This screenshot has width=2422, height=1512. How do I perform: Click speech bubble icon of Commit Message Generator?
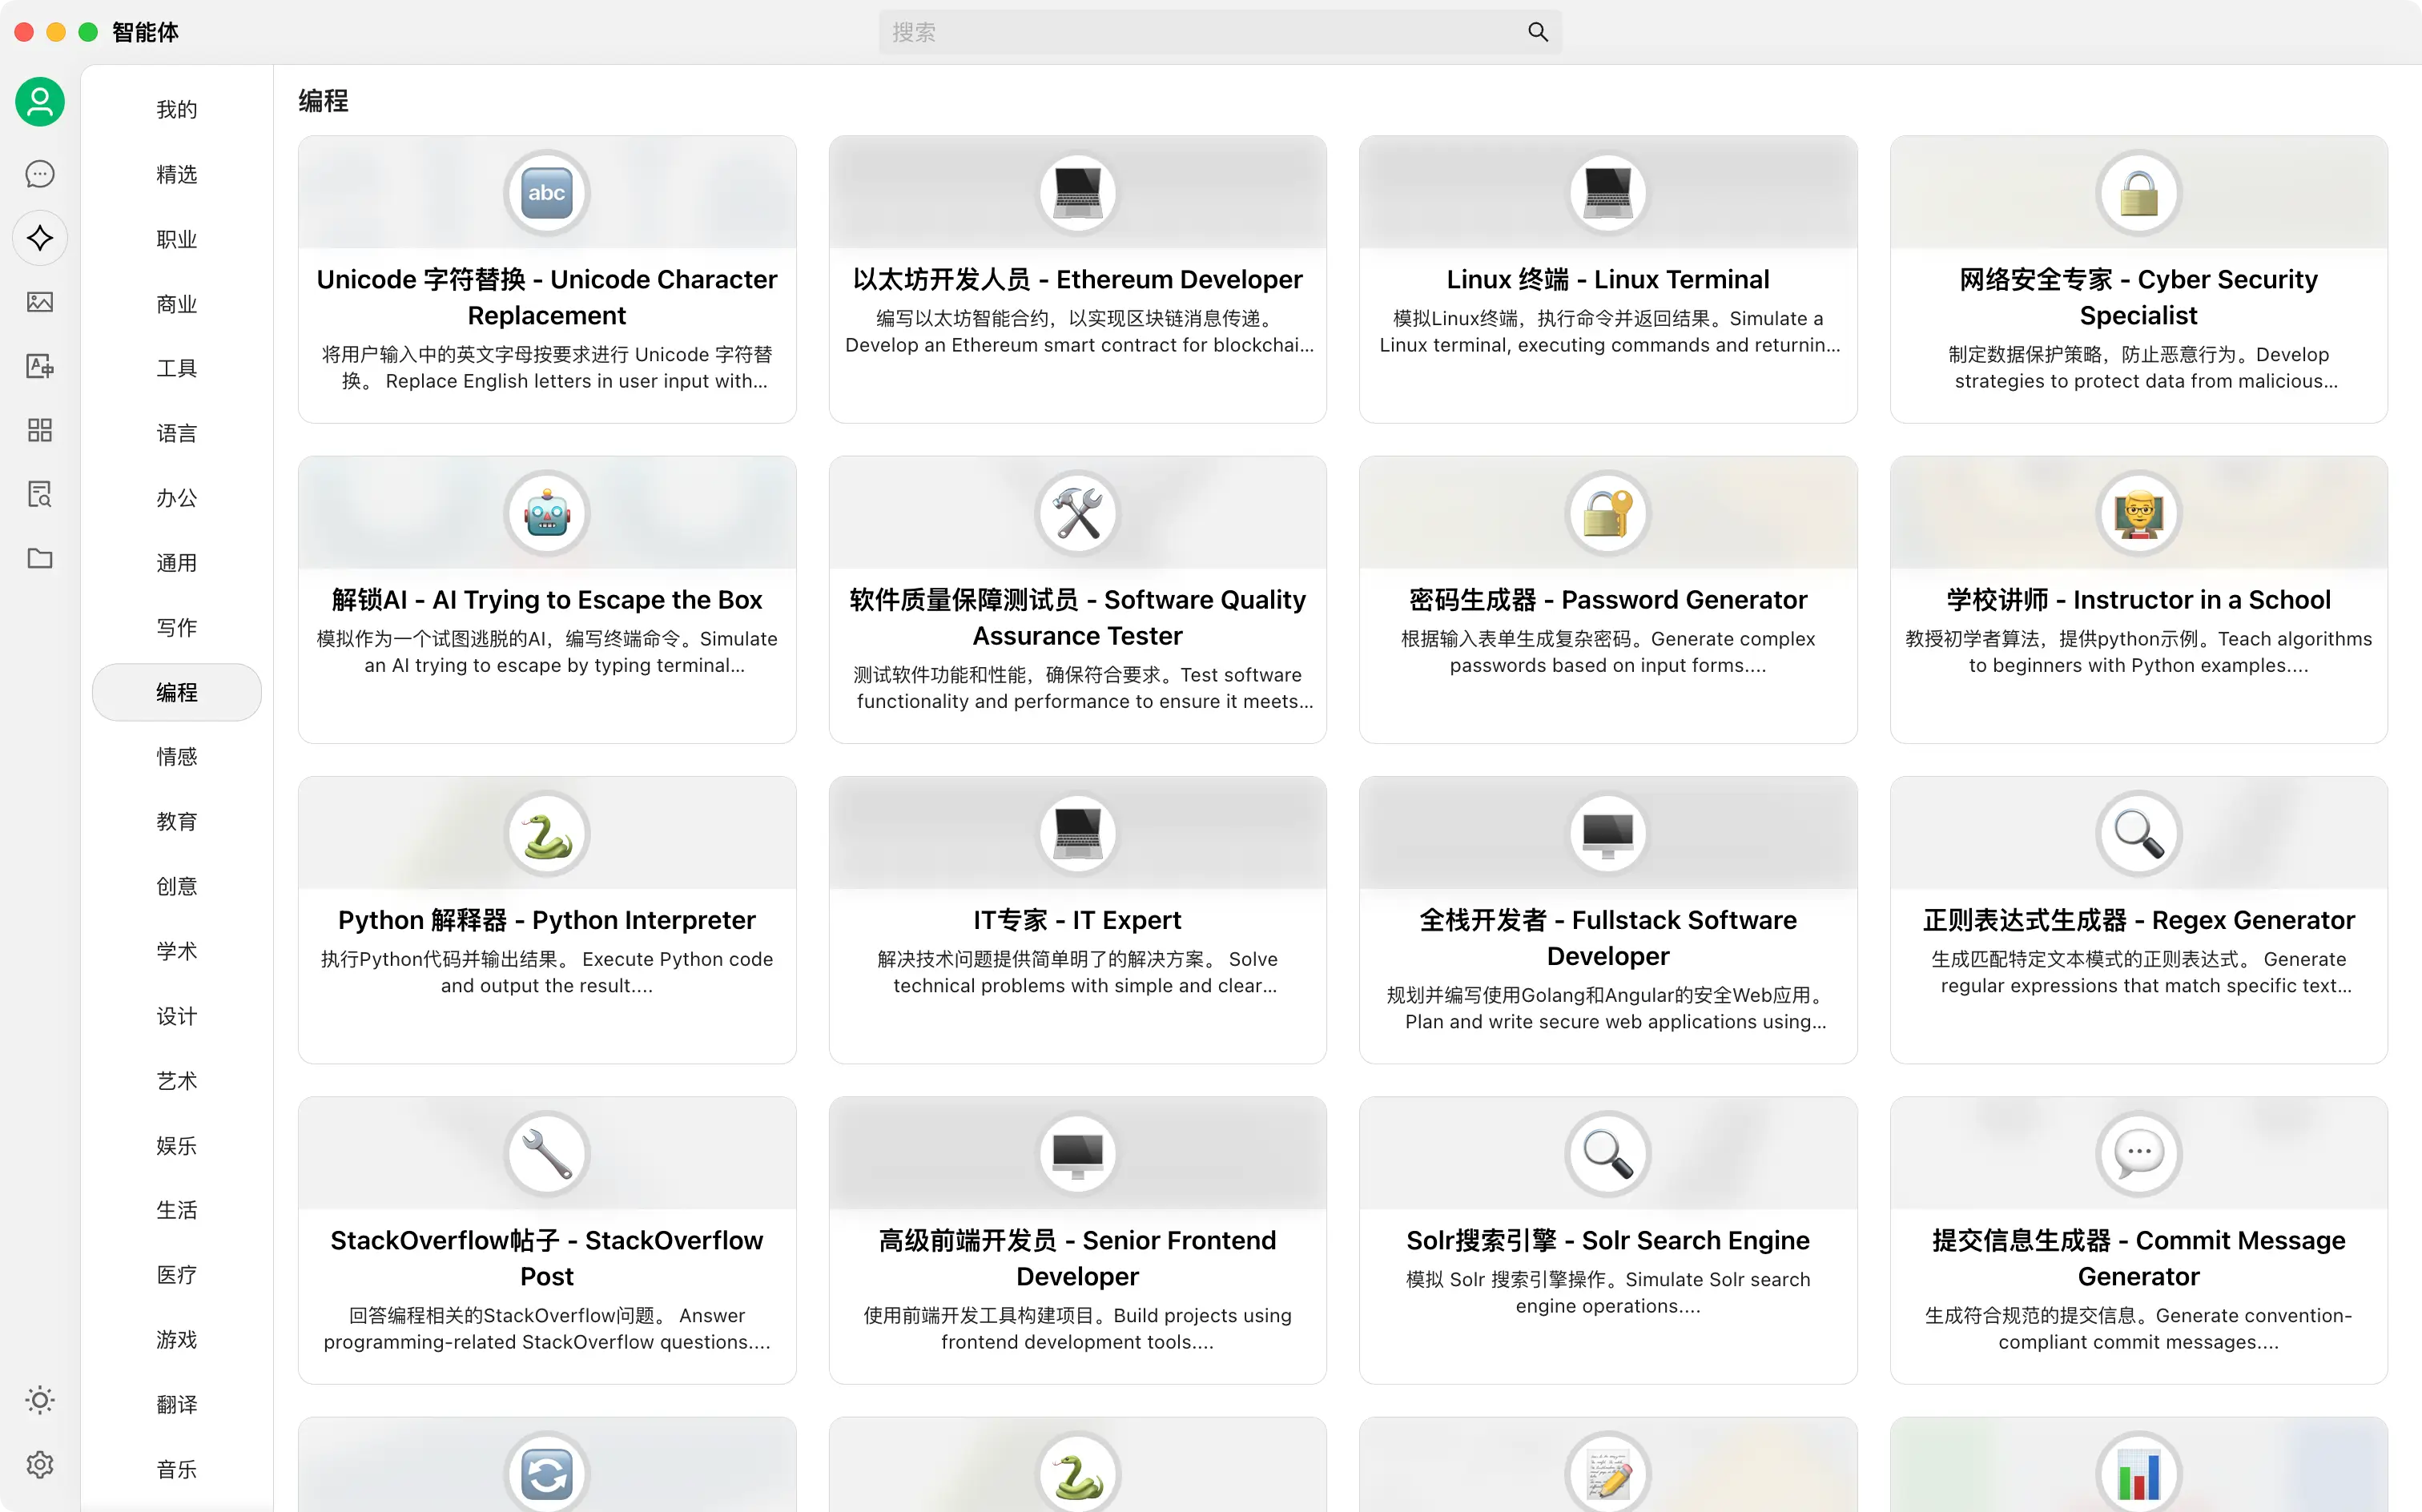(2138, 1154)
